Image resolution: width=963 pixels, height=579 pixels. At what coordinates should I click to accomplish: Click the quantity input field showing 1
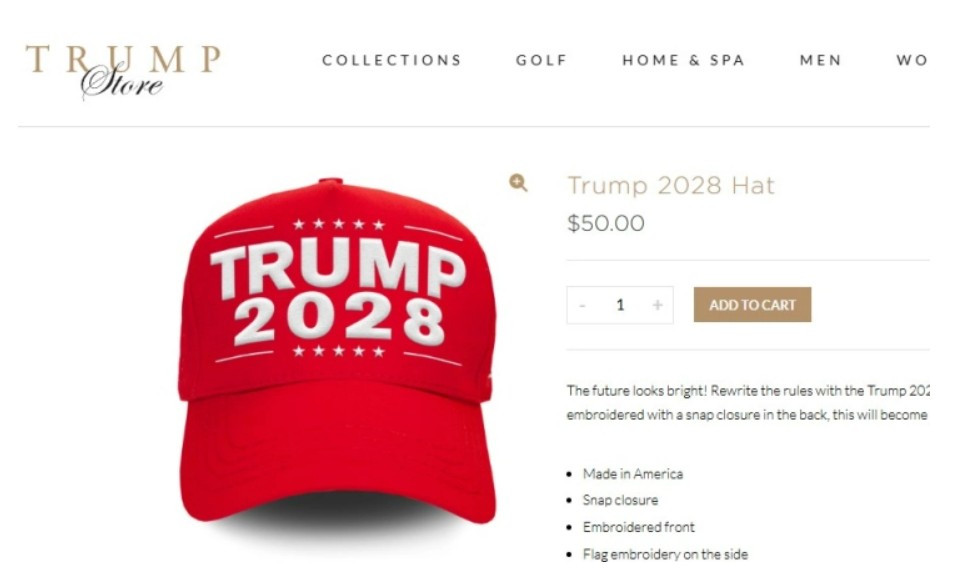click(x=620, y=305)
